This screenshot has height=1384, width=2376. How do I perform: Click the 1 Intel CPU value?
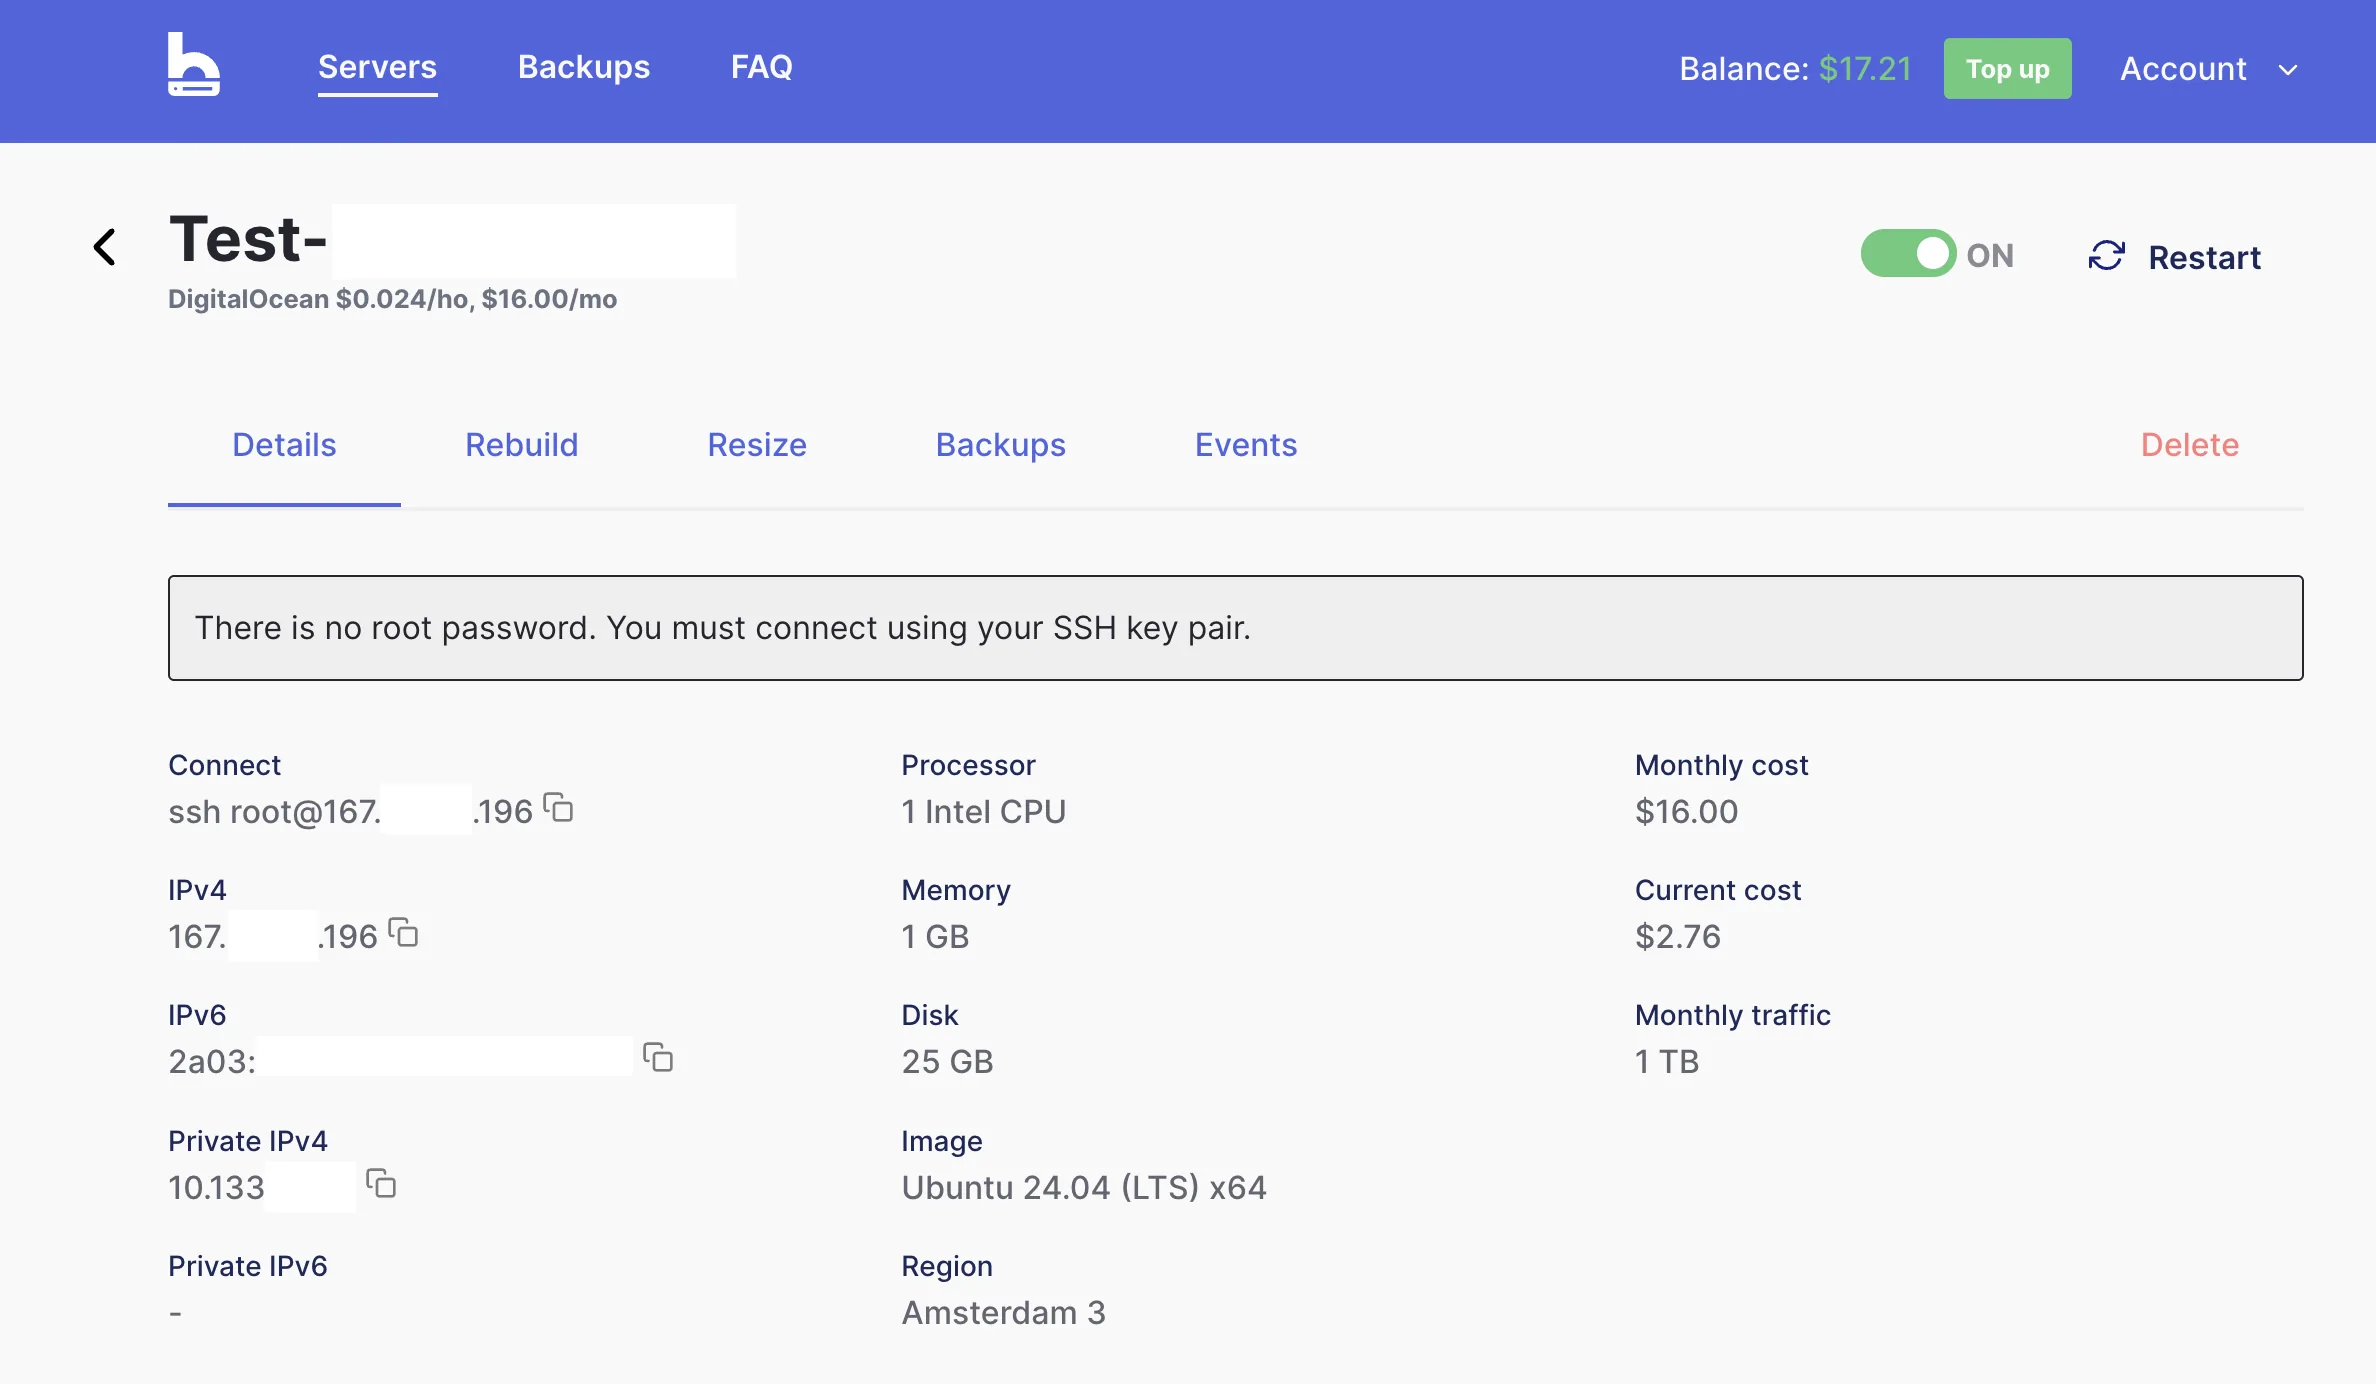coord(984,811)
